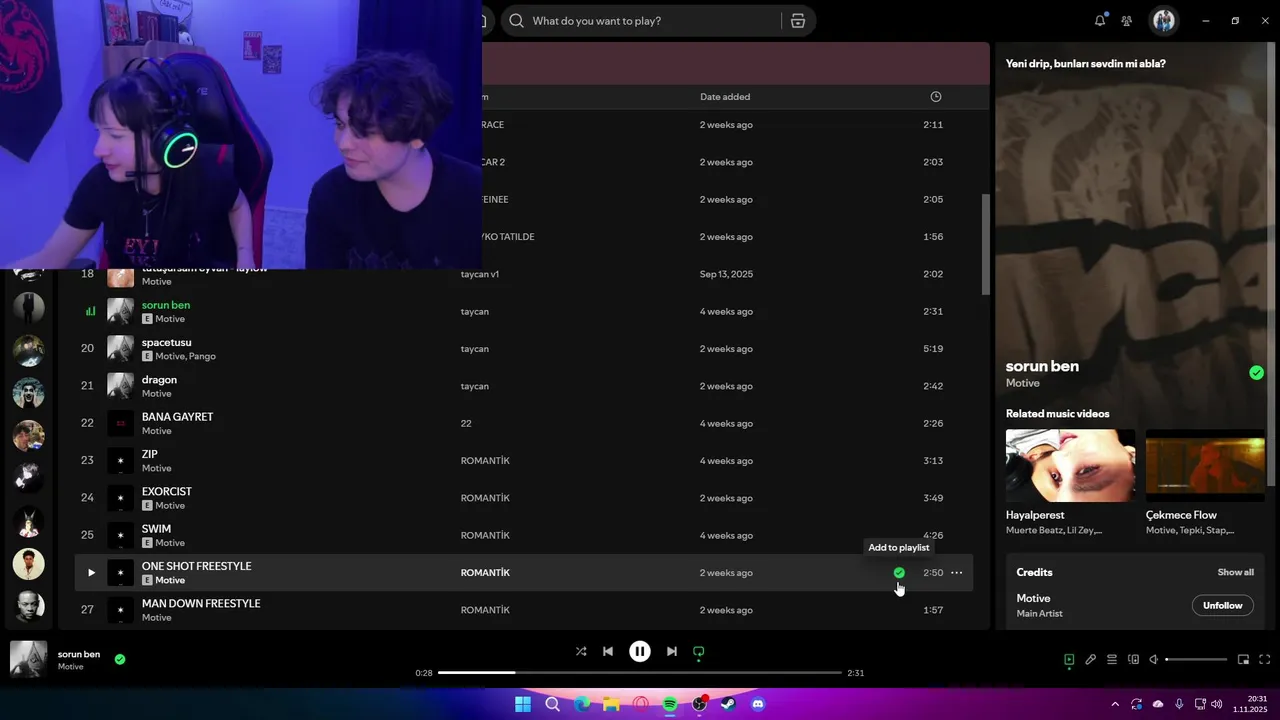Select the MAN DOWN FREESTYLE track title
This screenshot has width=1280, height=720.
(x=201, y=604)
